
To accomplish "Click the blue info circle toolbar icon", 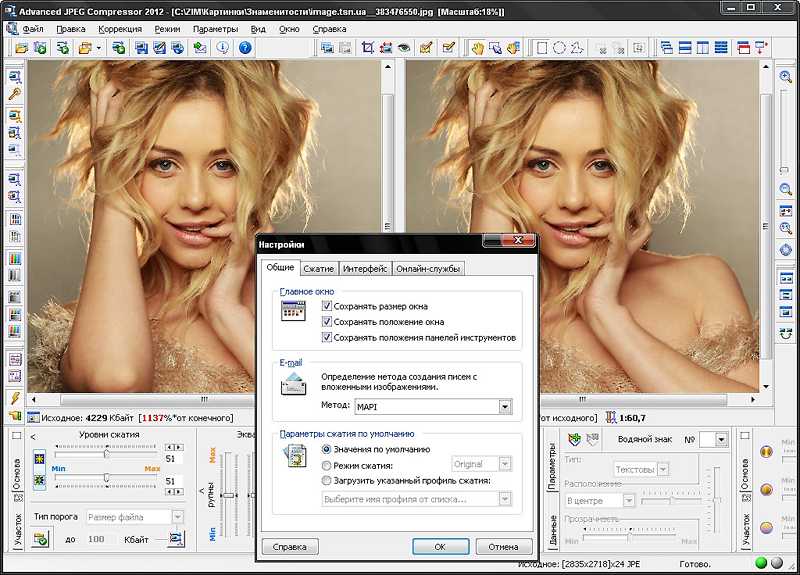I will coord(222,48).
